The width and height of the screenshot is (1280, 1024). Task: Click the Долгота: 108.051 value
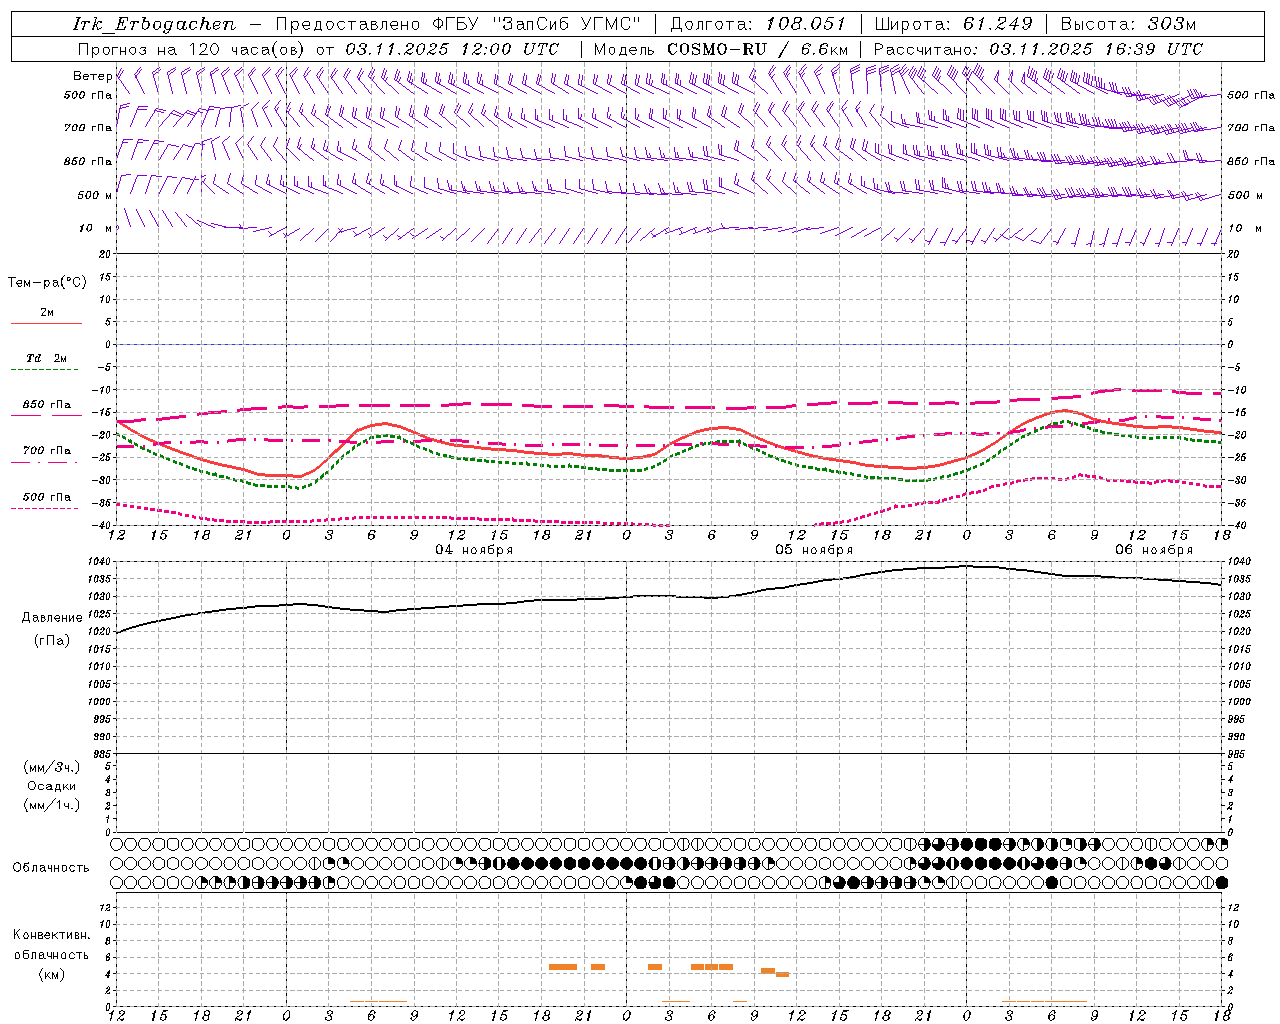coord(758,24)
